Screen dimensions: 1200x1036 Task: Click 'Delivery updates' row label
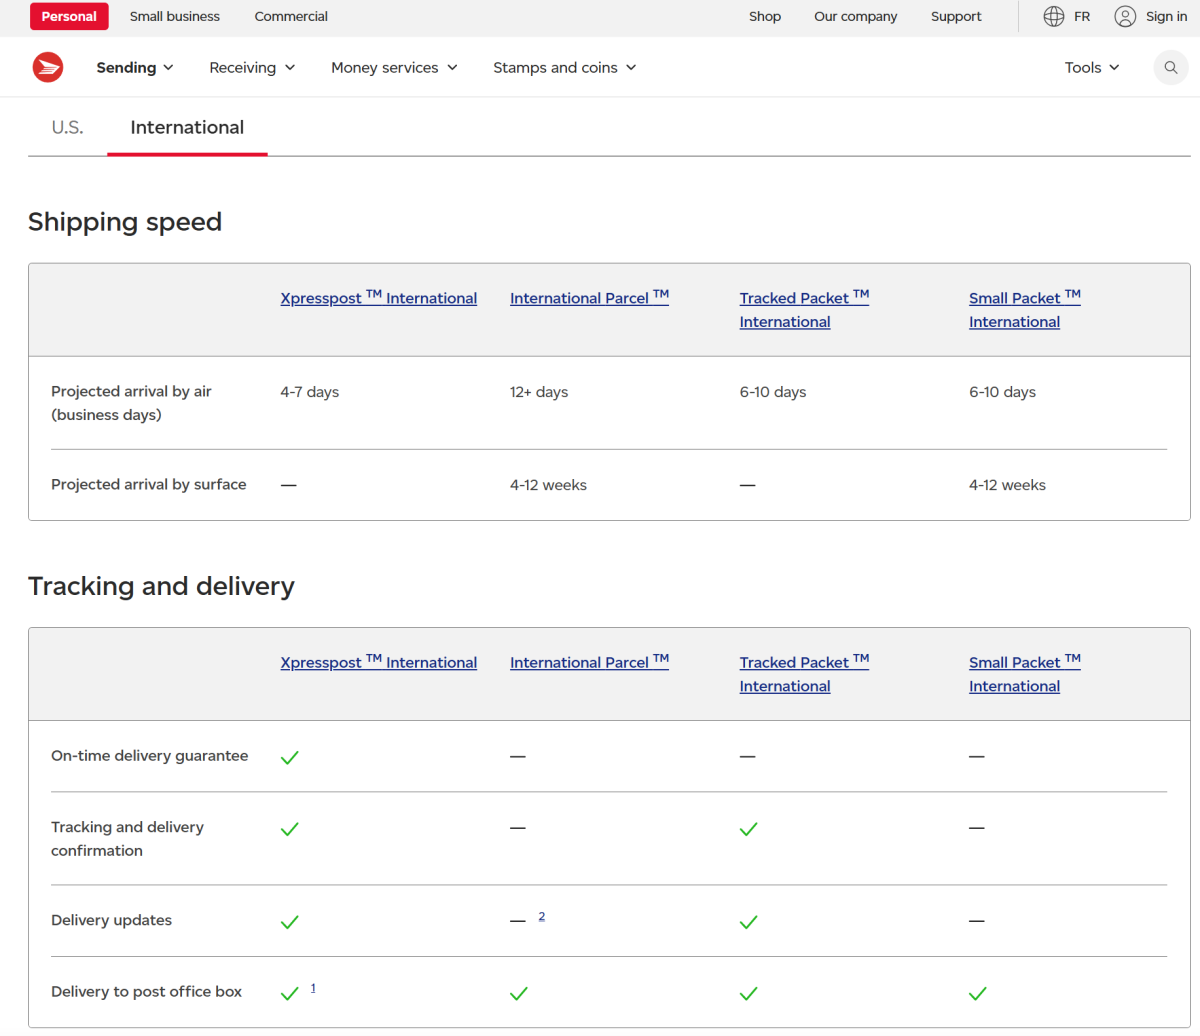coord(111,920)
